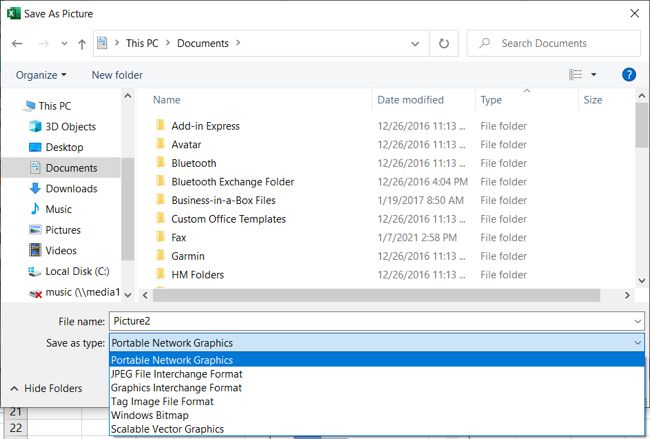
Task: Choose JPEG File Interchange Format
Action: (176, 374)
